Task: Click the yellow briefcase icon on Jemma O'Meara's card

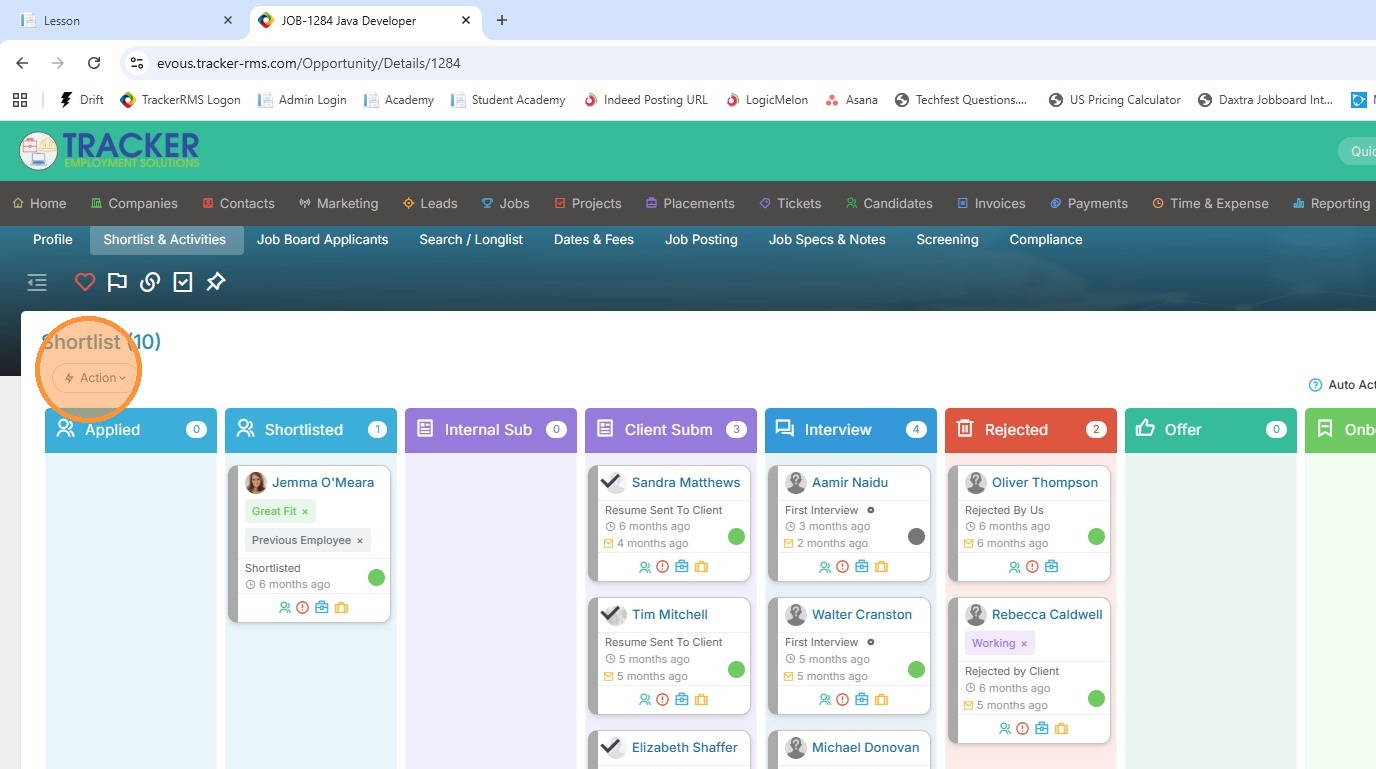Action: pos(341,607)
